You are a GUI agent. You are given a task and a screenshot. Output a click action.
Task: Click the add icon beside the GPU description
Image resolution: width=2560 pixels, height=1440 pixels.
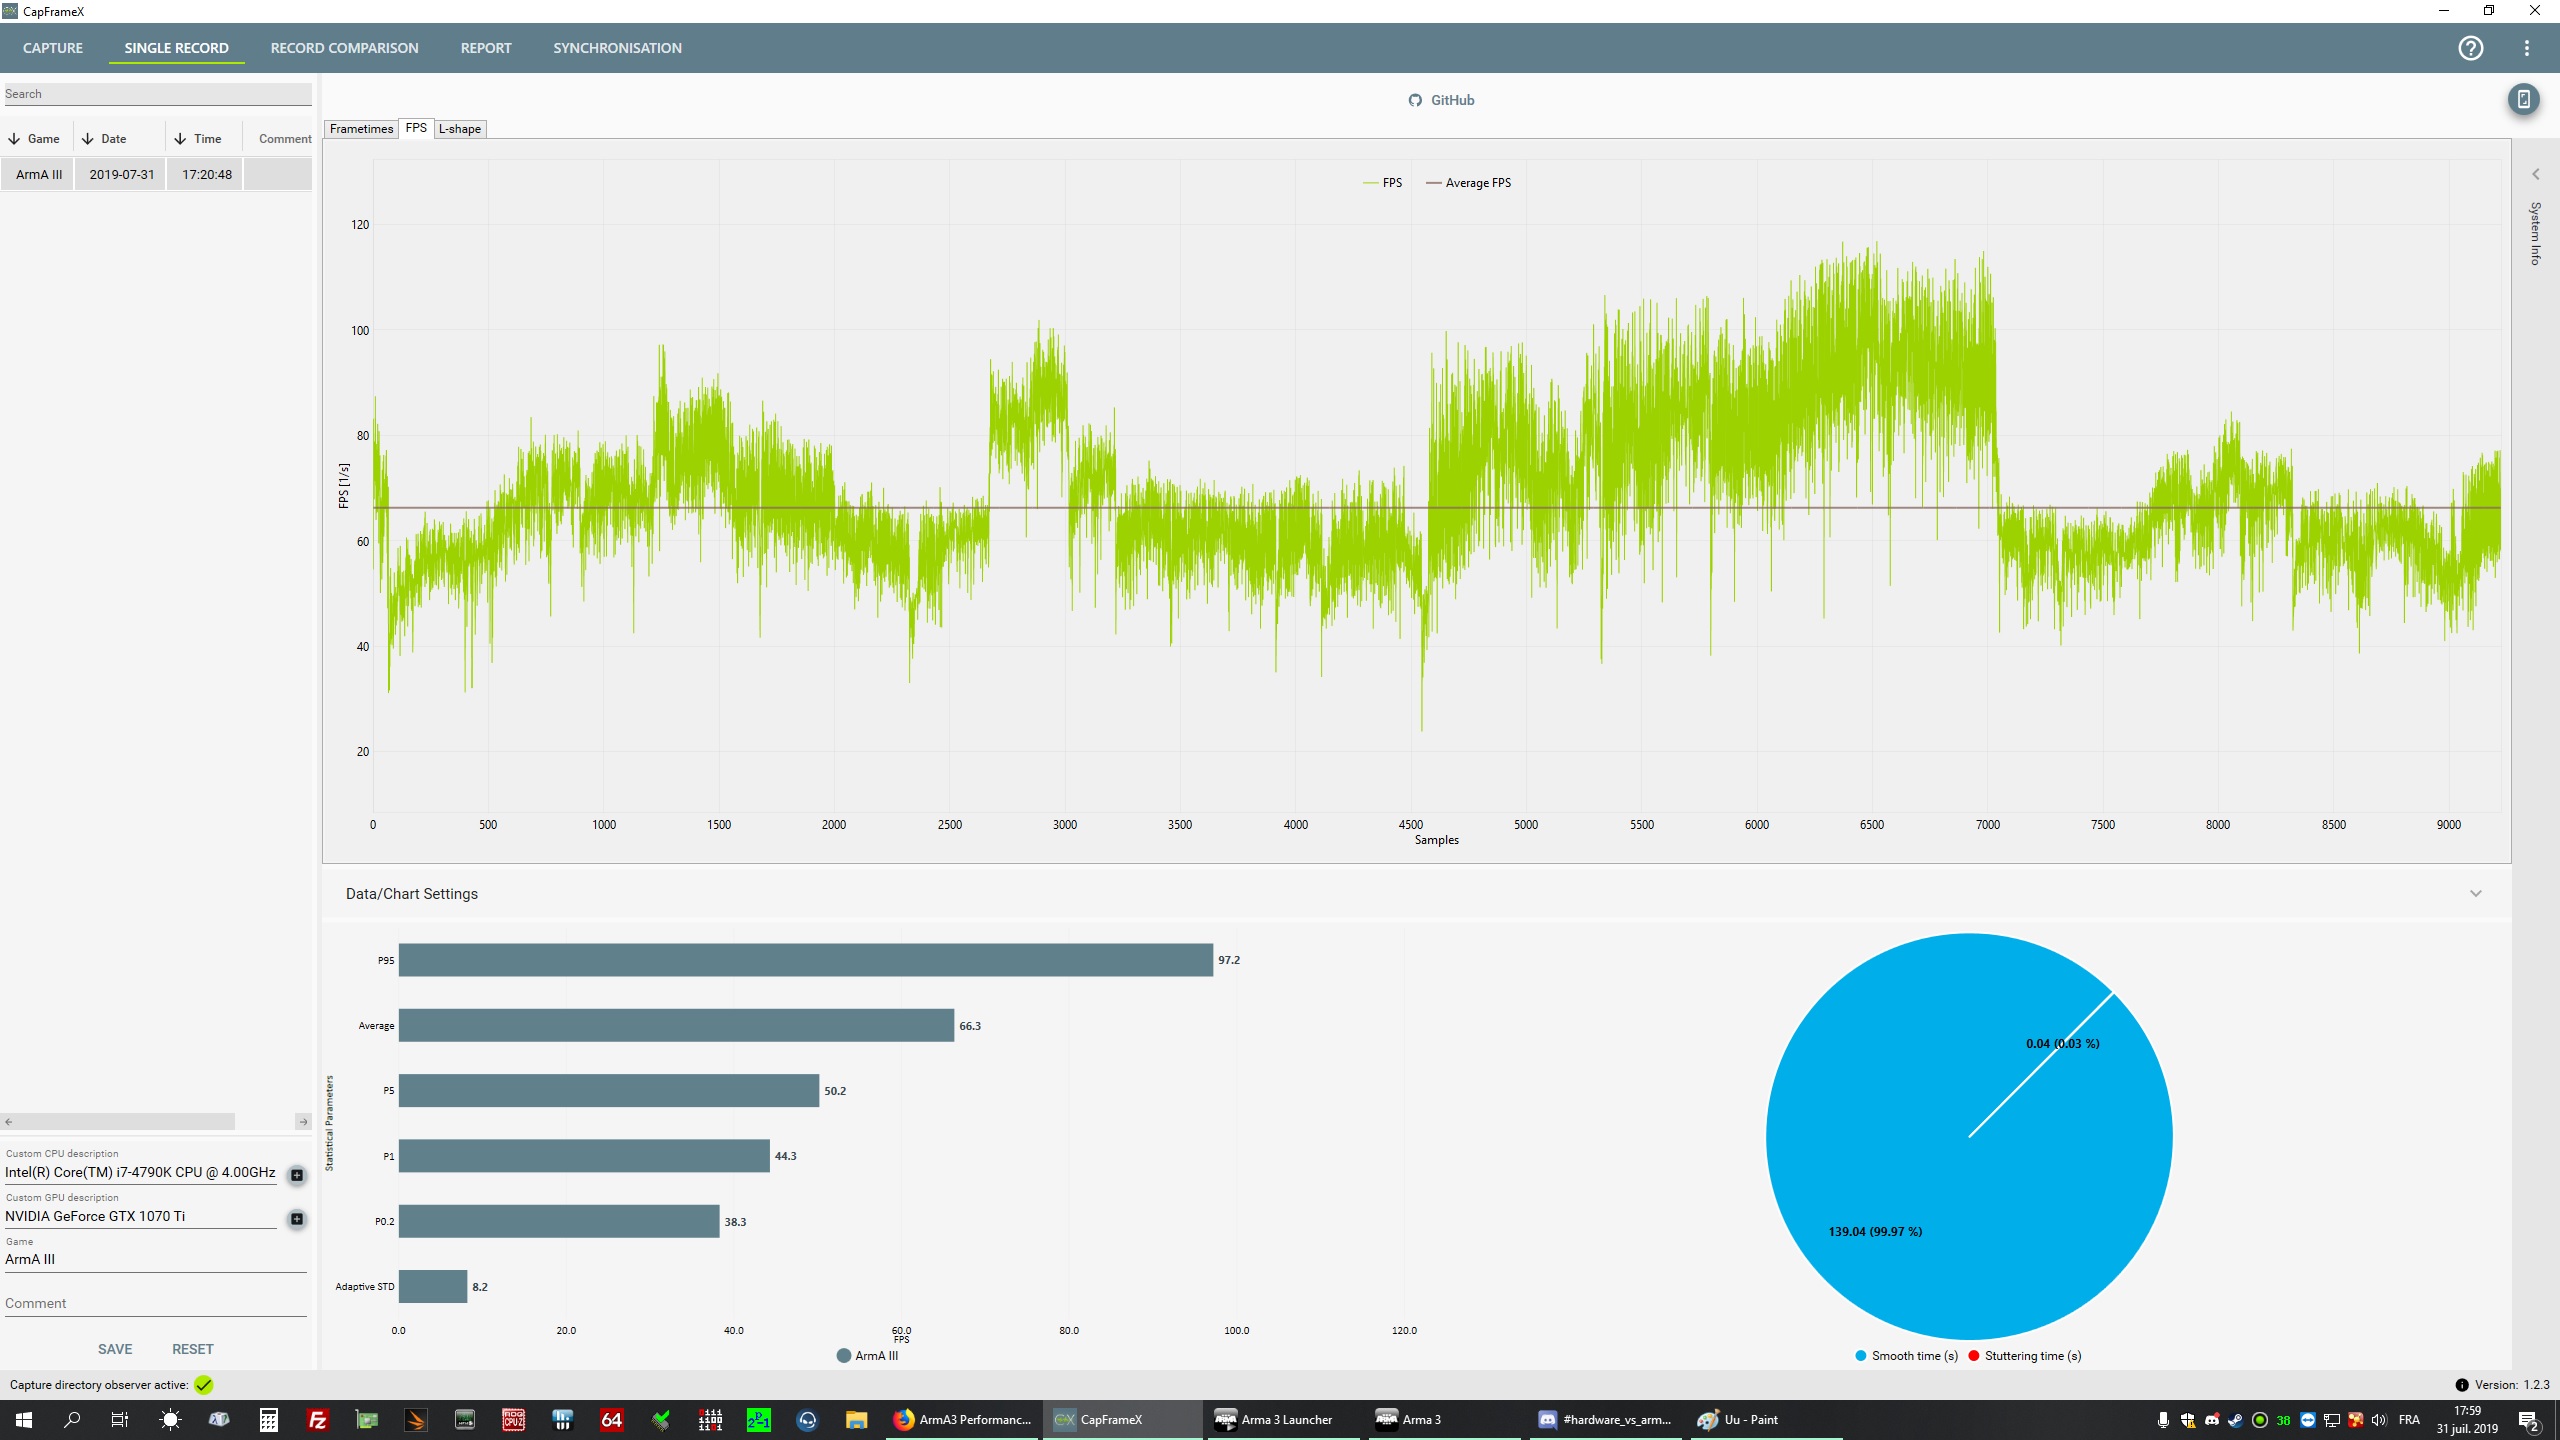click(x=297, y=1219)
